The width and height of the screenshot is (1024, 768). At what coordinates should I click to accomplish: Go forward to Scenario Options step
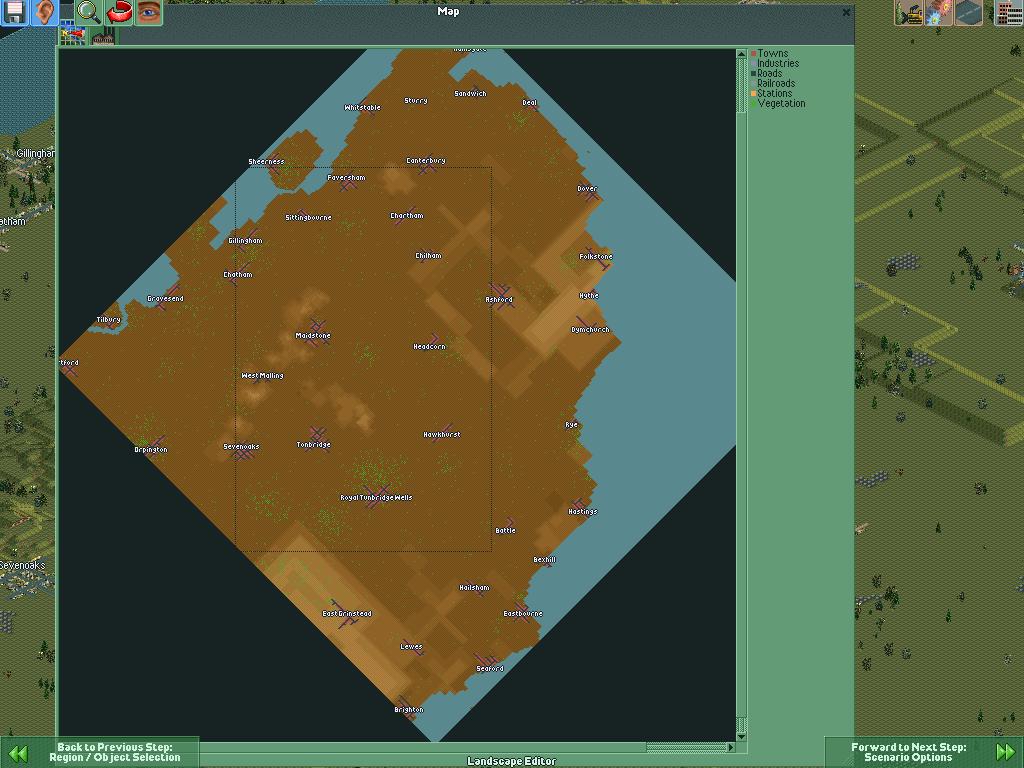point(924,752)
